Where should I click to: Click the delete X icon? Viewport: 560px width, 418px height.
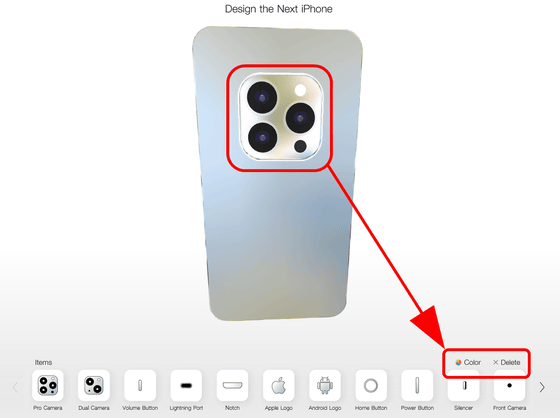click(x=495, y=362)
